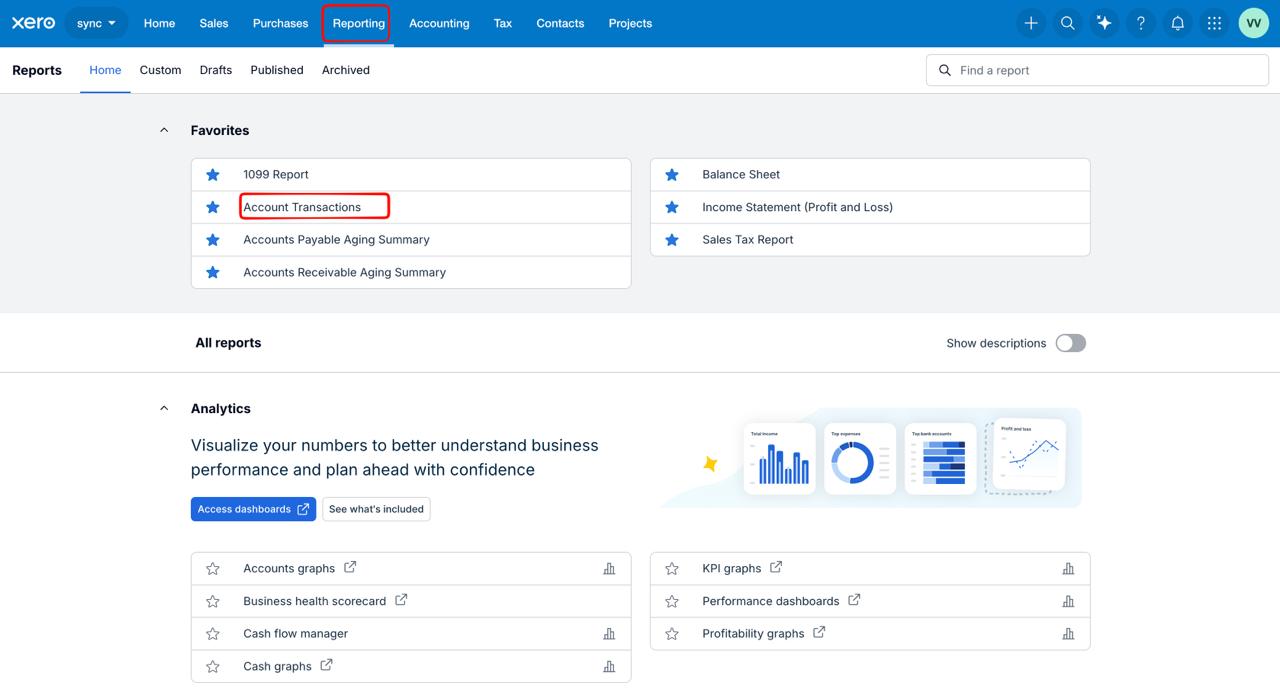Screen dimensions: 1280x699
Task: Open the Reporting menu
Action: tap(358, 23)
